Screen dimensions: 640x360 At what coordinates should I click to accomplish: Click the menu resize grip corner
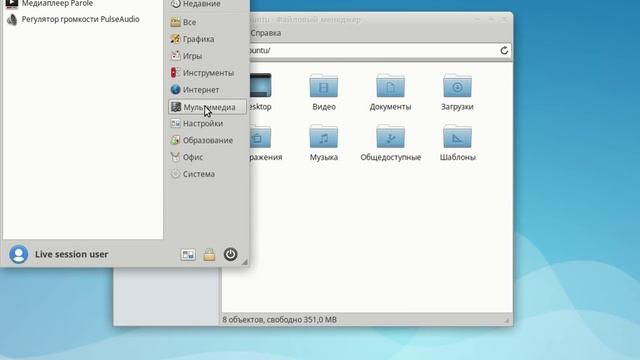(x=244, y=262)
